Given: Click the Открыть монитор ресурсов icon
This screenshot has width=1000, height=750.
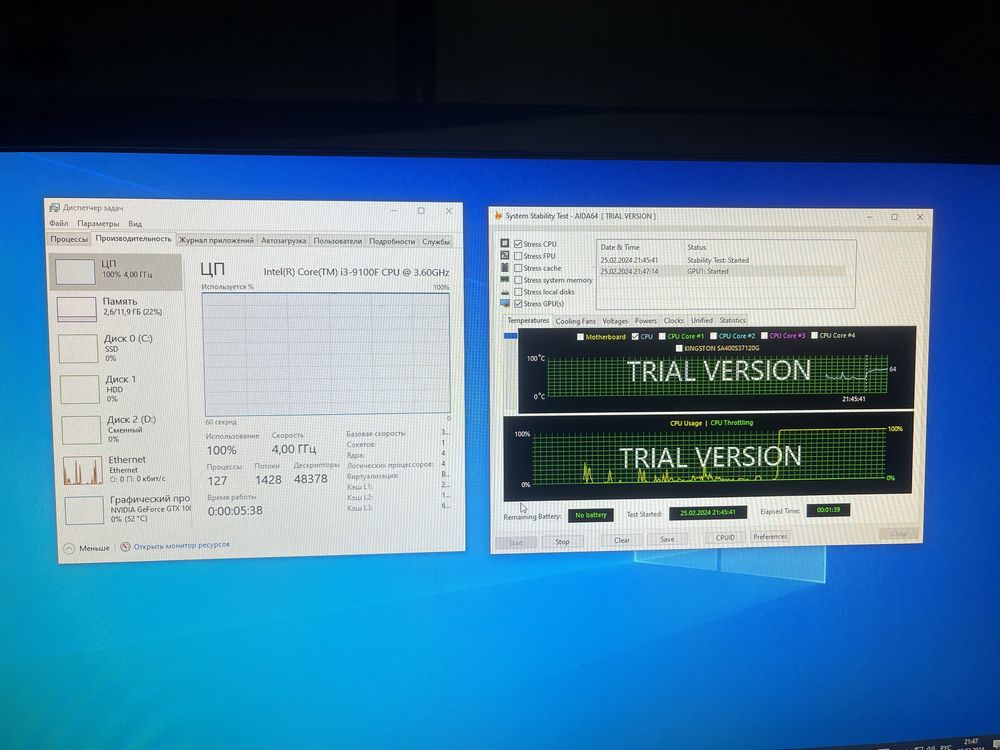Looking at the screenshot, I should pos(126,547).
